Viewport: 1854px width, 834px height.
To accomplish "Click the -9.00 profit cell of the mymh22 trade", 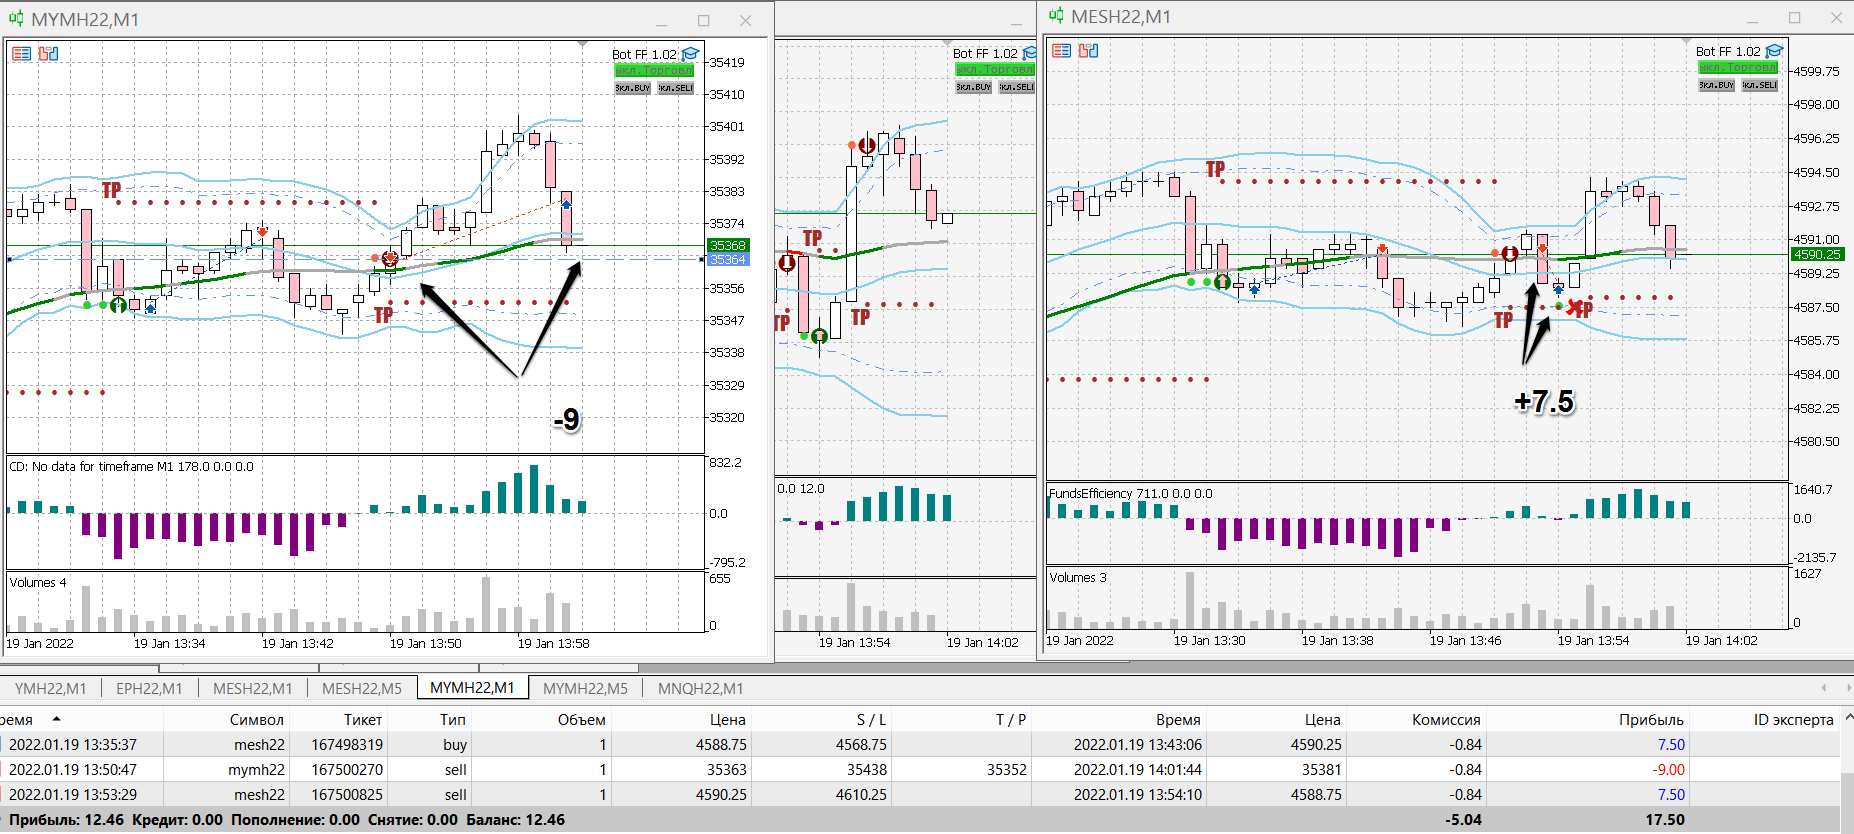I will pos(1668,769).
